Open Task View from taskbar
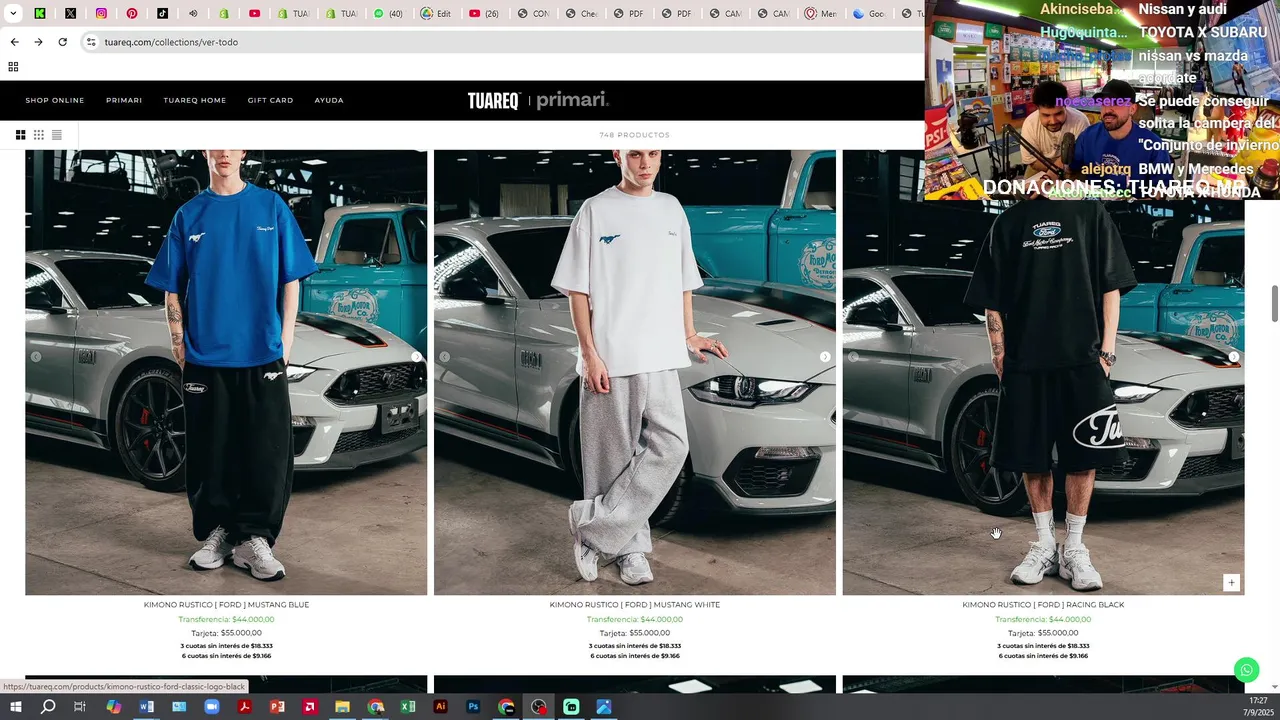 [x=80, y=707]
